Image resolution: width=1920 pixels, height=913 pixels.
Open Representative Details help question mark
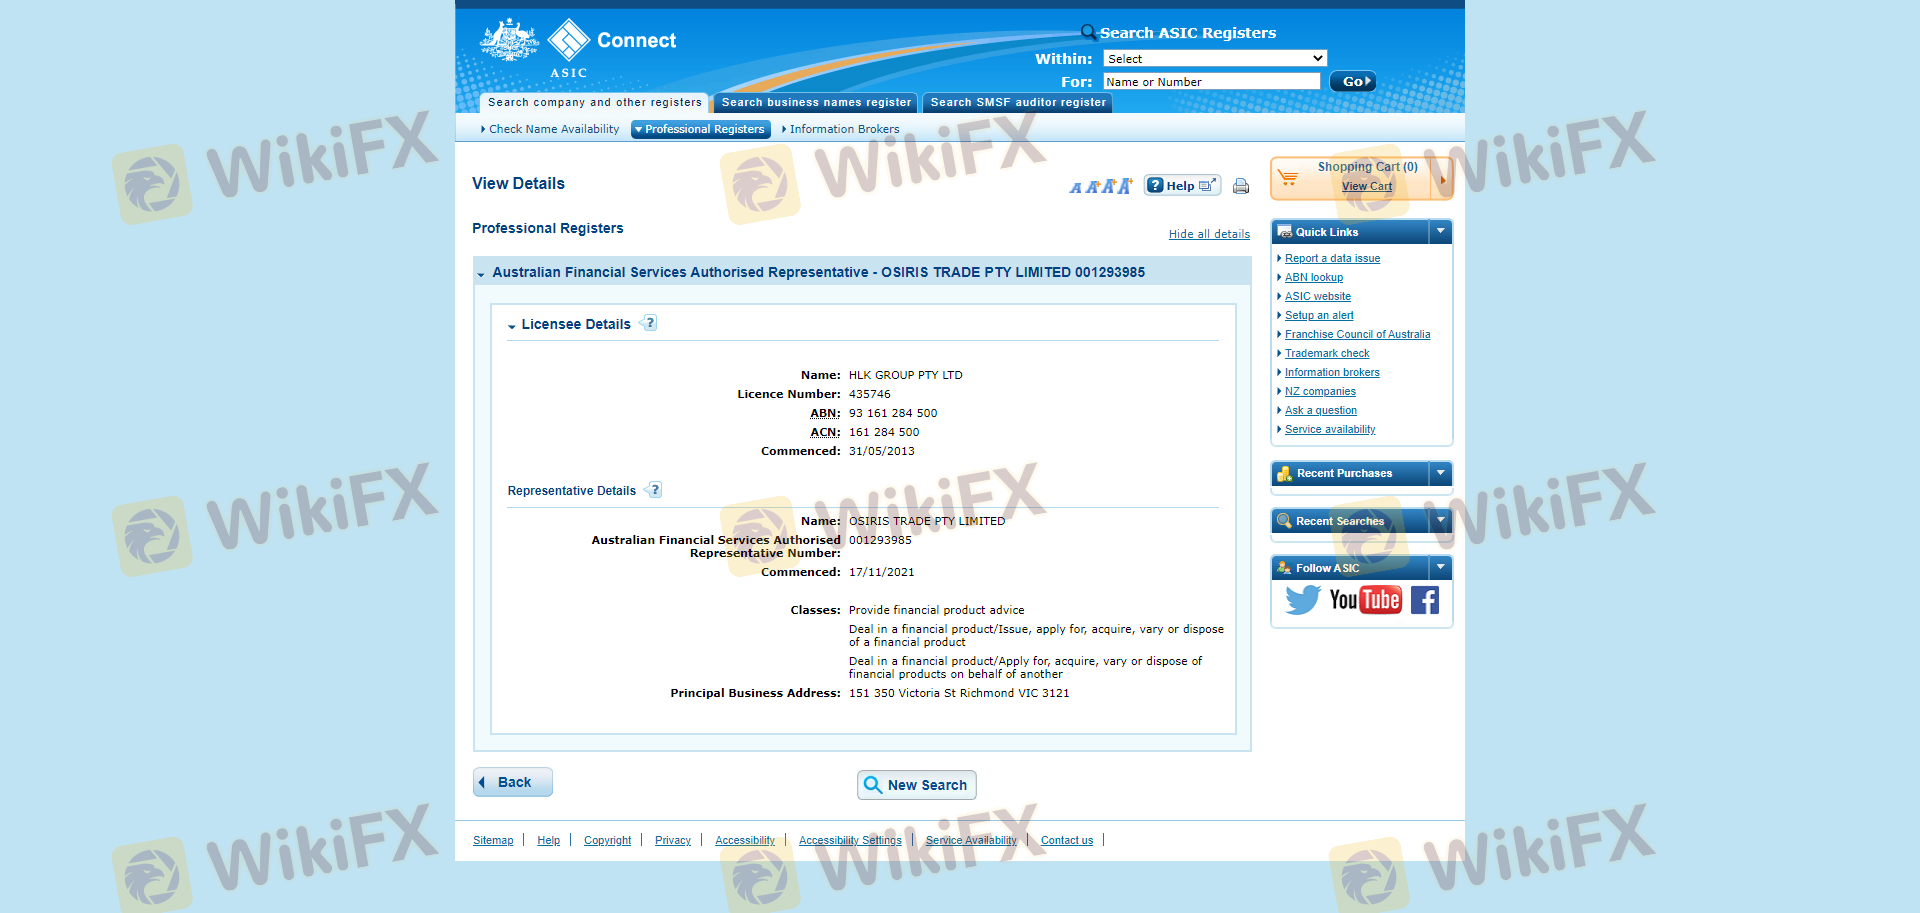point(654,490)
